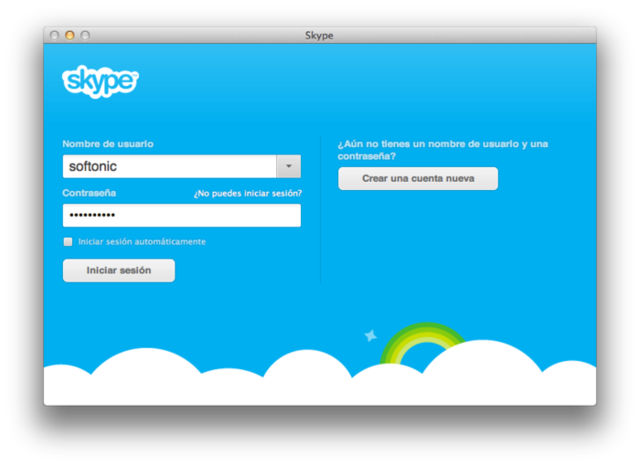The width and height of the screenshot is (640, 466).
Task: Focus the Nombre de usuario field
Action: 170,166
